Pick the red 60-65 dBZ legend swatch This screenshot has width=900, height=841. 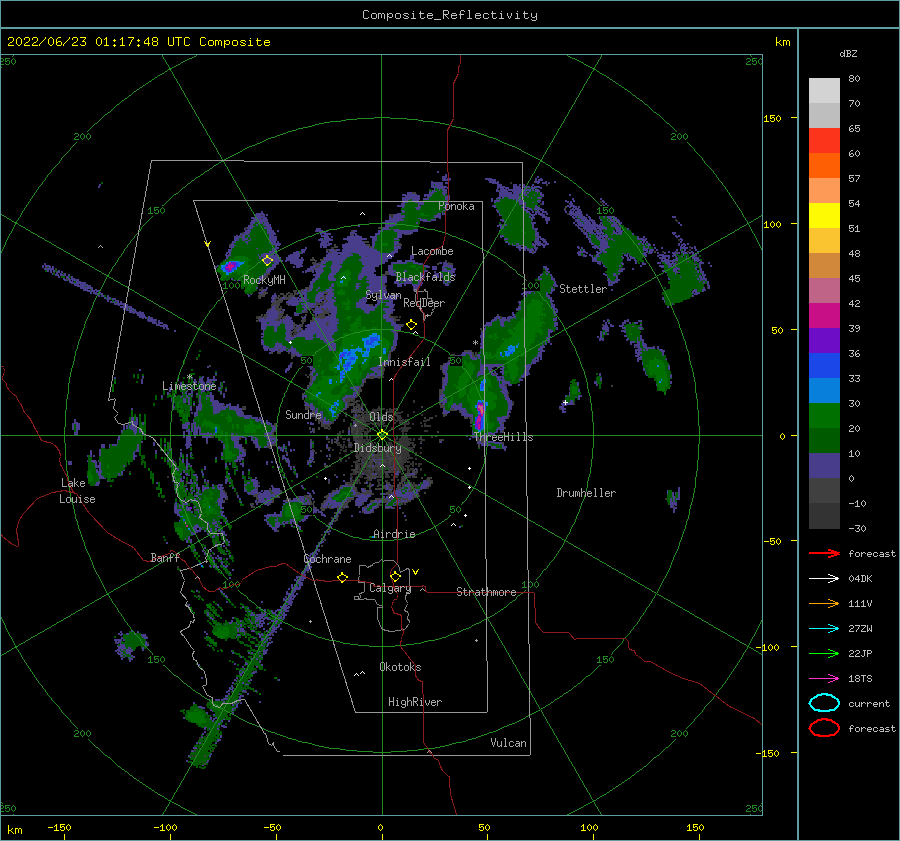[x=824, y=140]
